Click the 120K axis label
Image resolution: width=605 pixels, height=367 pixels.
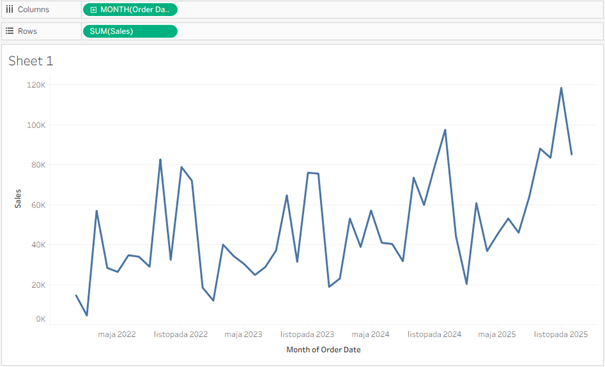[36, 85]
